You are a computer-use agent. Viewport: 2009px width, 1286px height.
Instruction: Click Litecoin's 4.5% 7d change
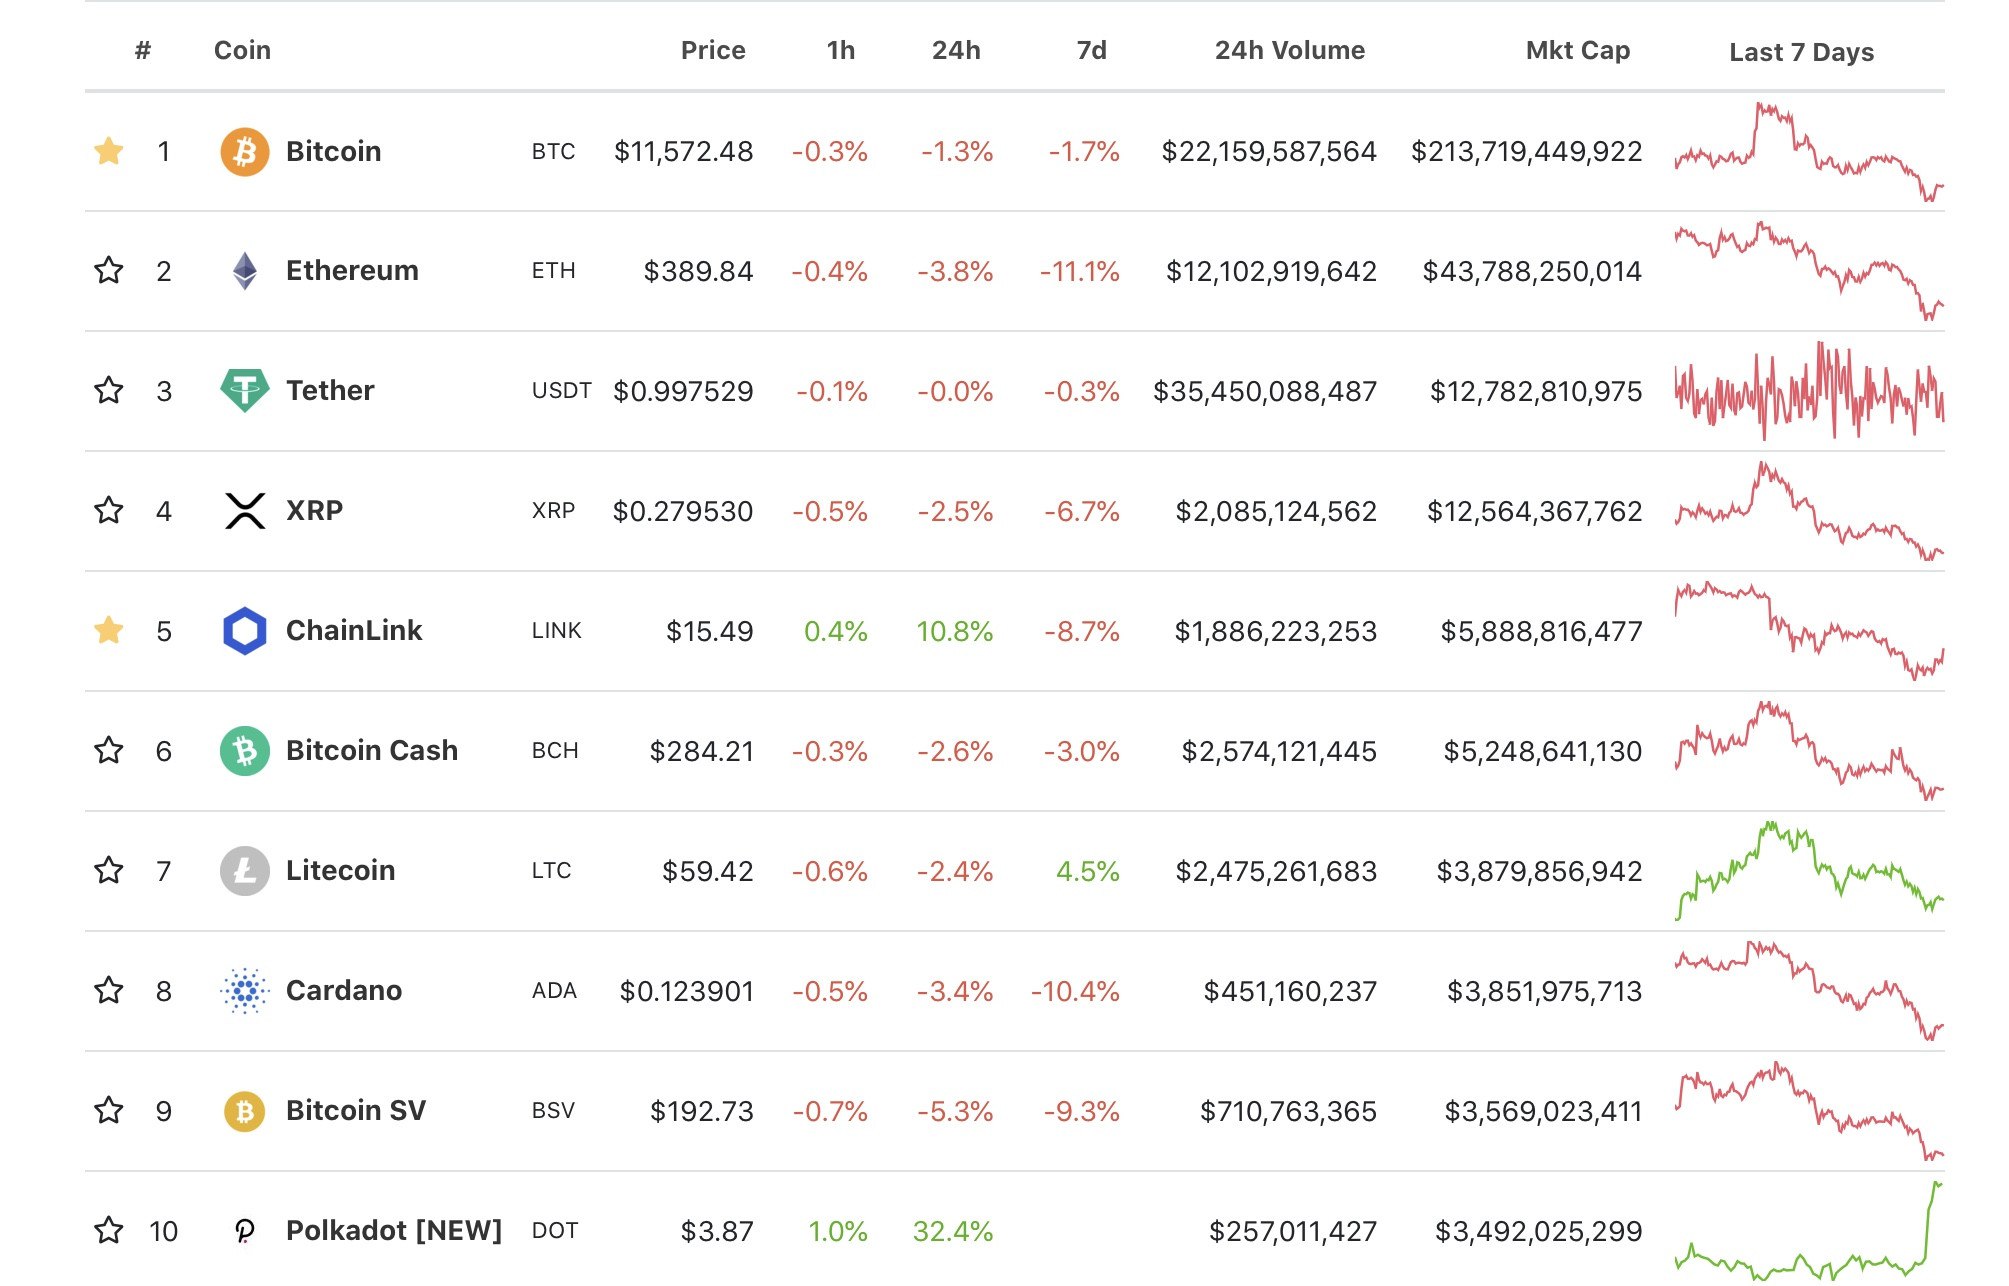pos(1088,872)
